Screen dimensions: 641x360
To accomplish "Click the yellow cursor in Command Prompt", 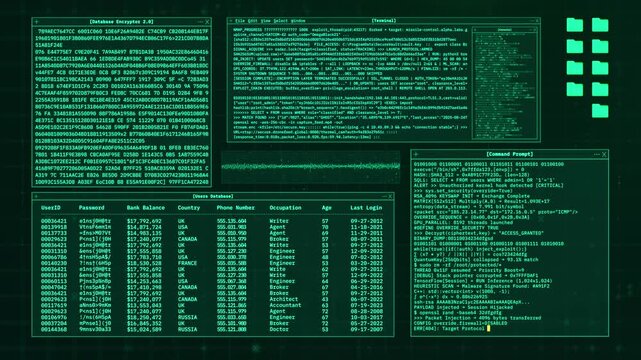I will pyautogui.click(x=488, y=328).
